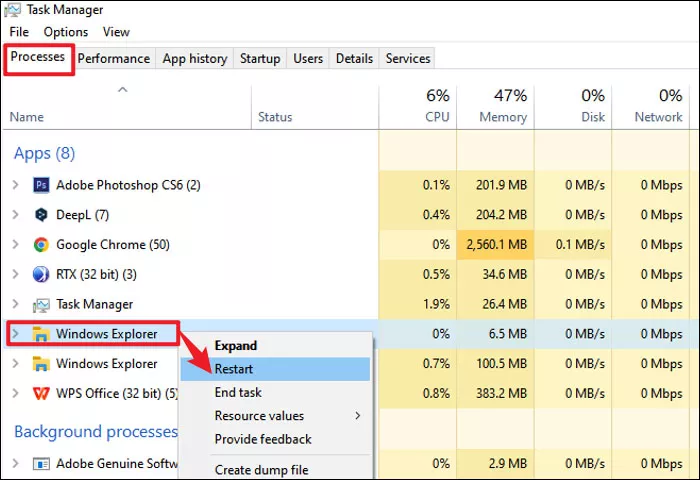The width and height of the screenshot is (700, 480).
Task: Choose Expand in the context menu
Action: [x=276, y=346]
